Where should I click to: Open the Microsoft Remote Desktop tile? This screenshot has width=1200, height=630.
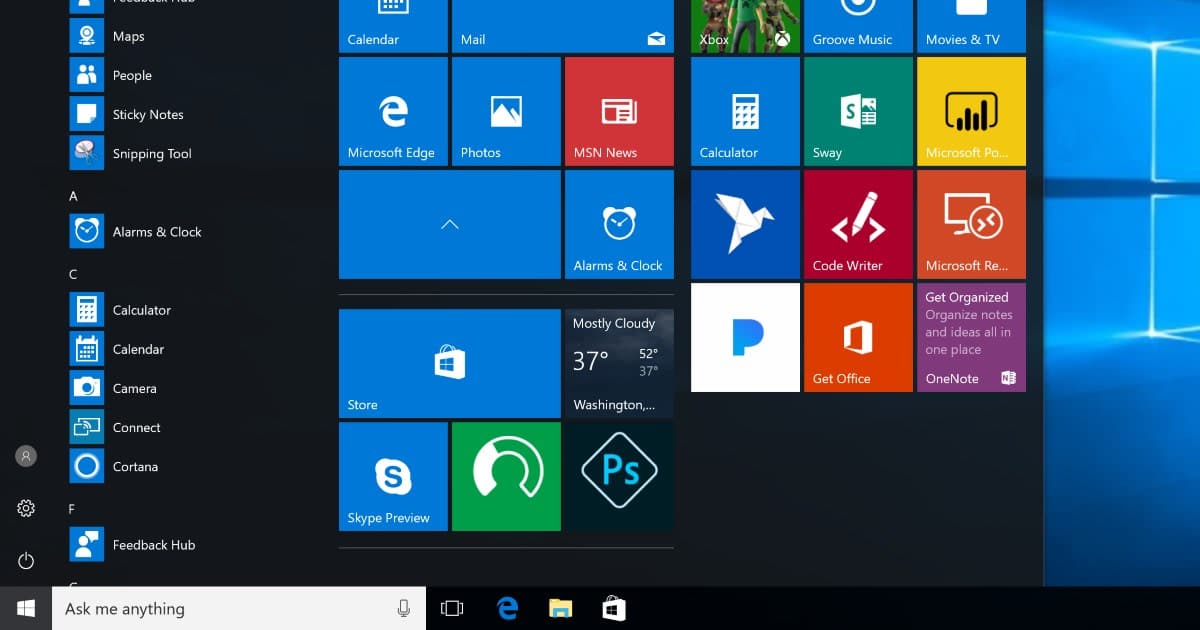click(971, 224)
